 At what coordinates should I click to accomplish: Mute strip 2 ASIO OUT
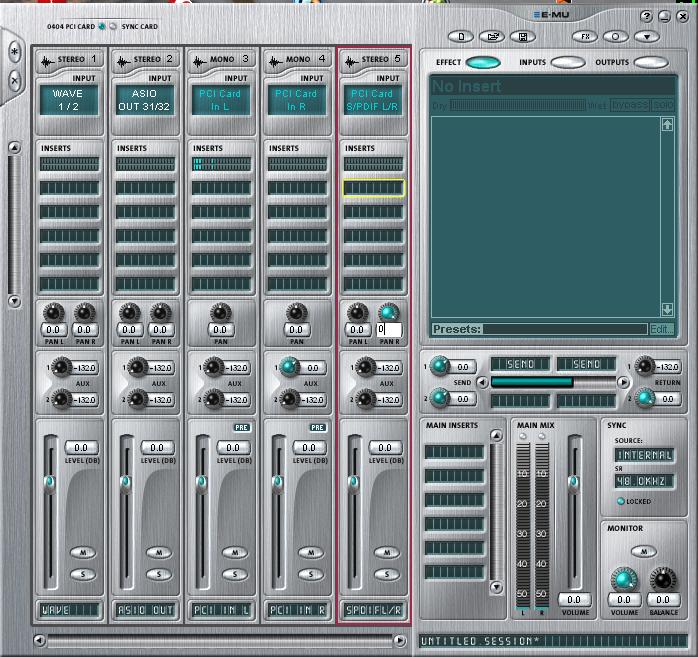click(x=159, y=553)
